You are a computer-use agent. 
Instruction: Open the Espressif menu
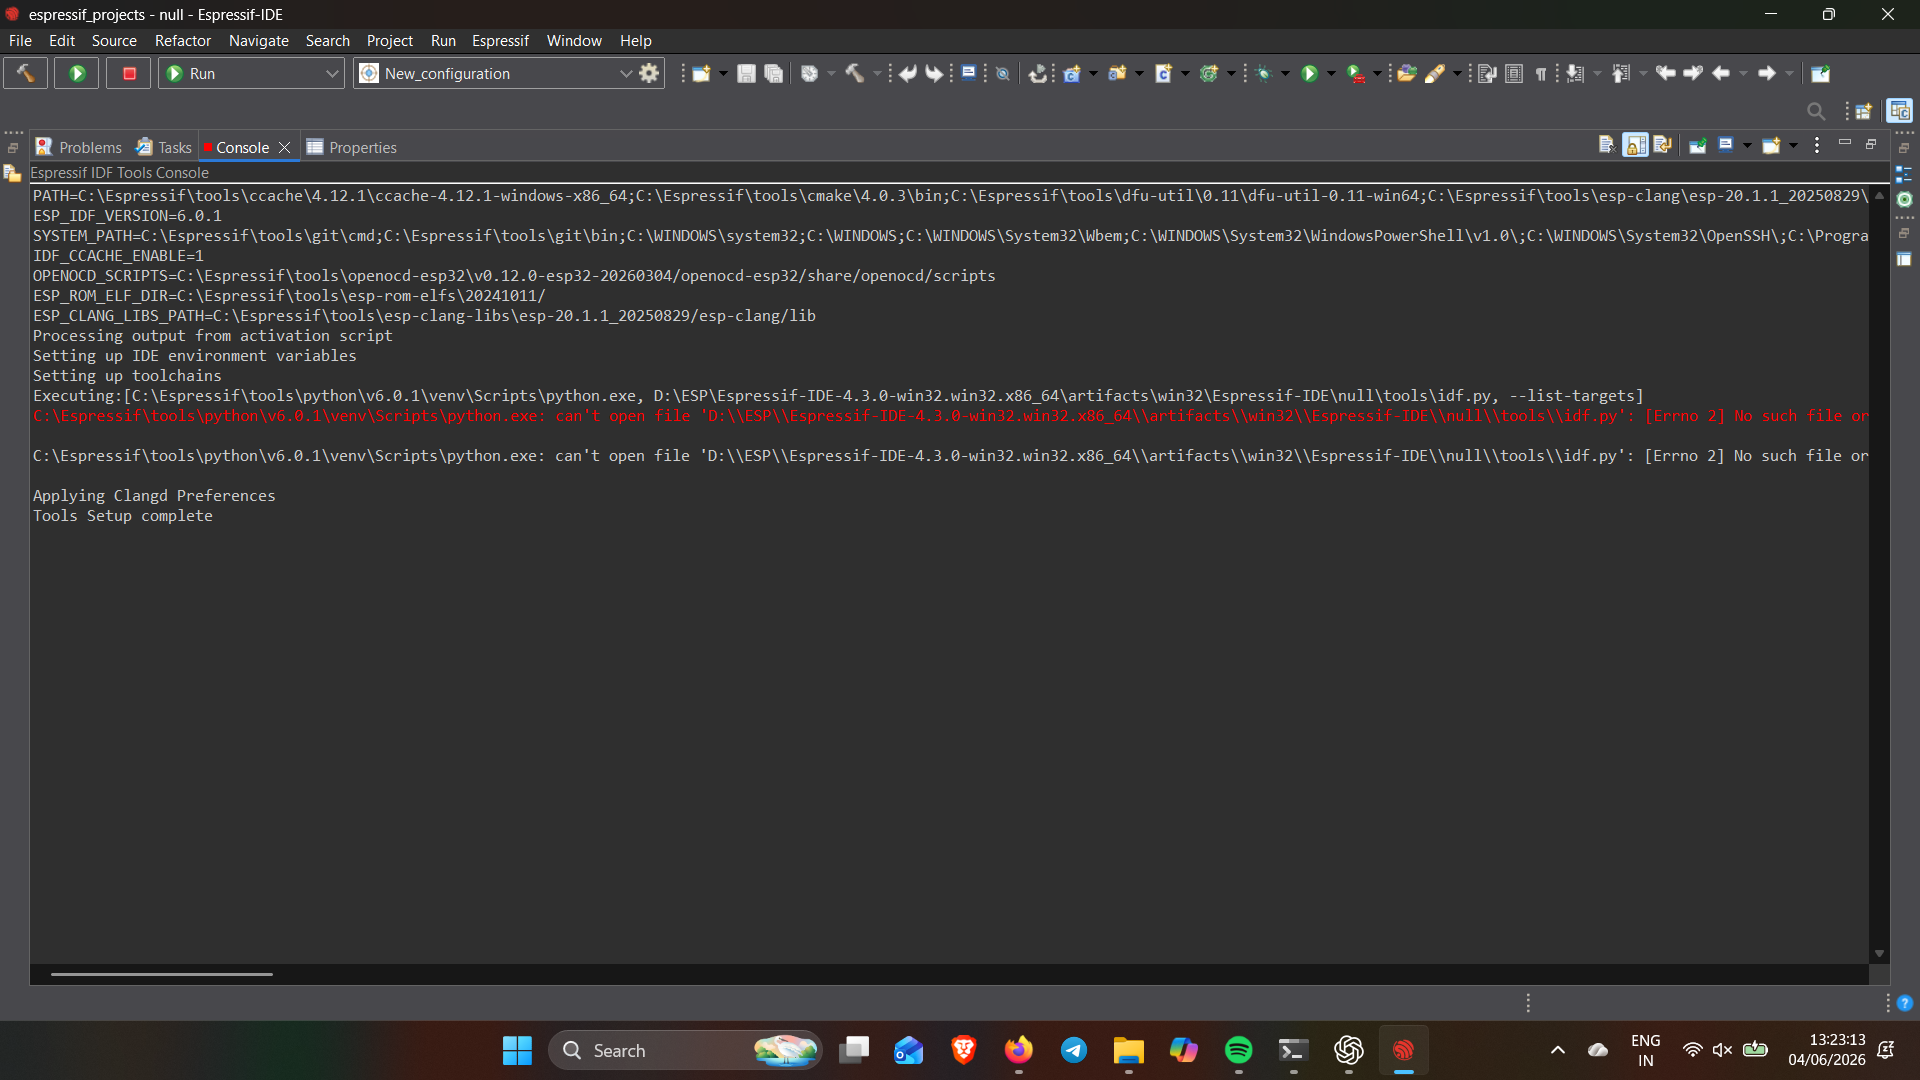[x=500, y=40]
